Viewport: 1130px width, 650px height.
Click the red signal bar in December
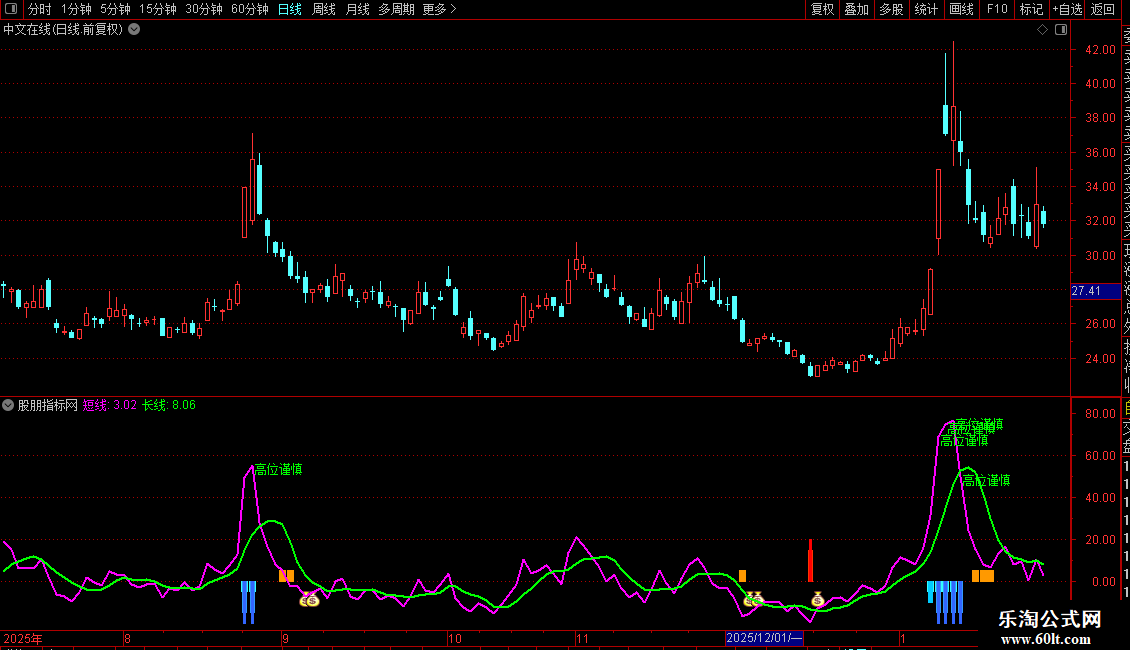(x=811, y=560)
